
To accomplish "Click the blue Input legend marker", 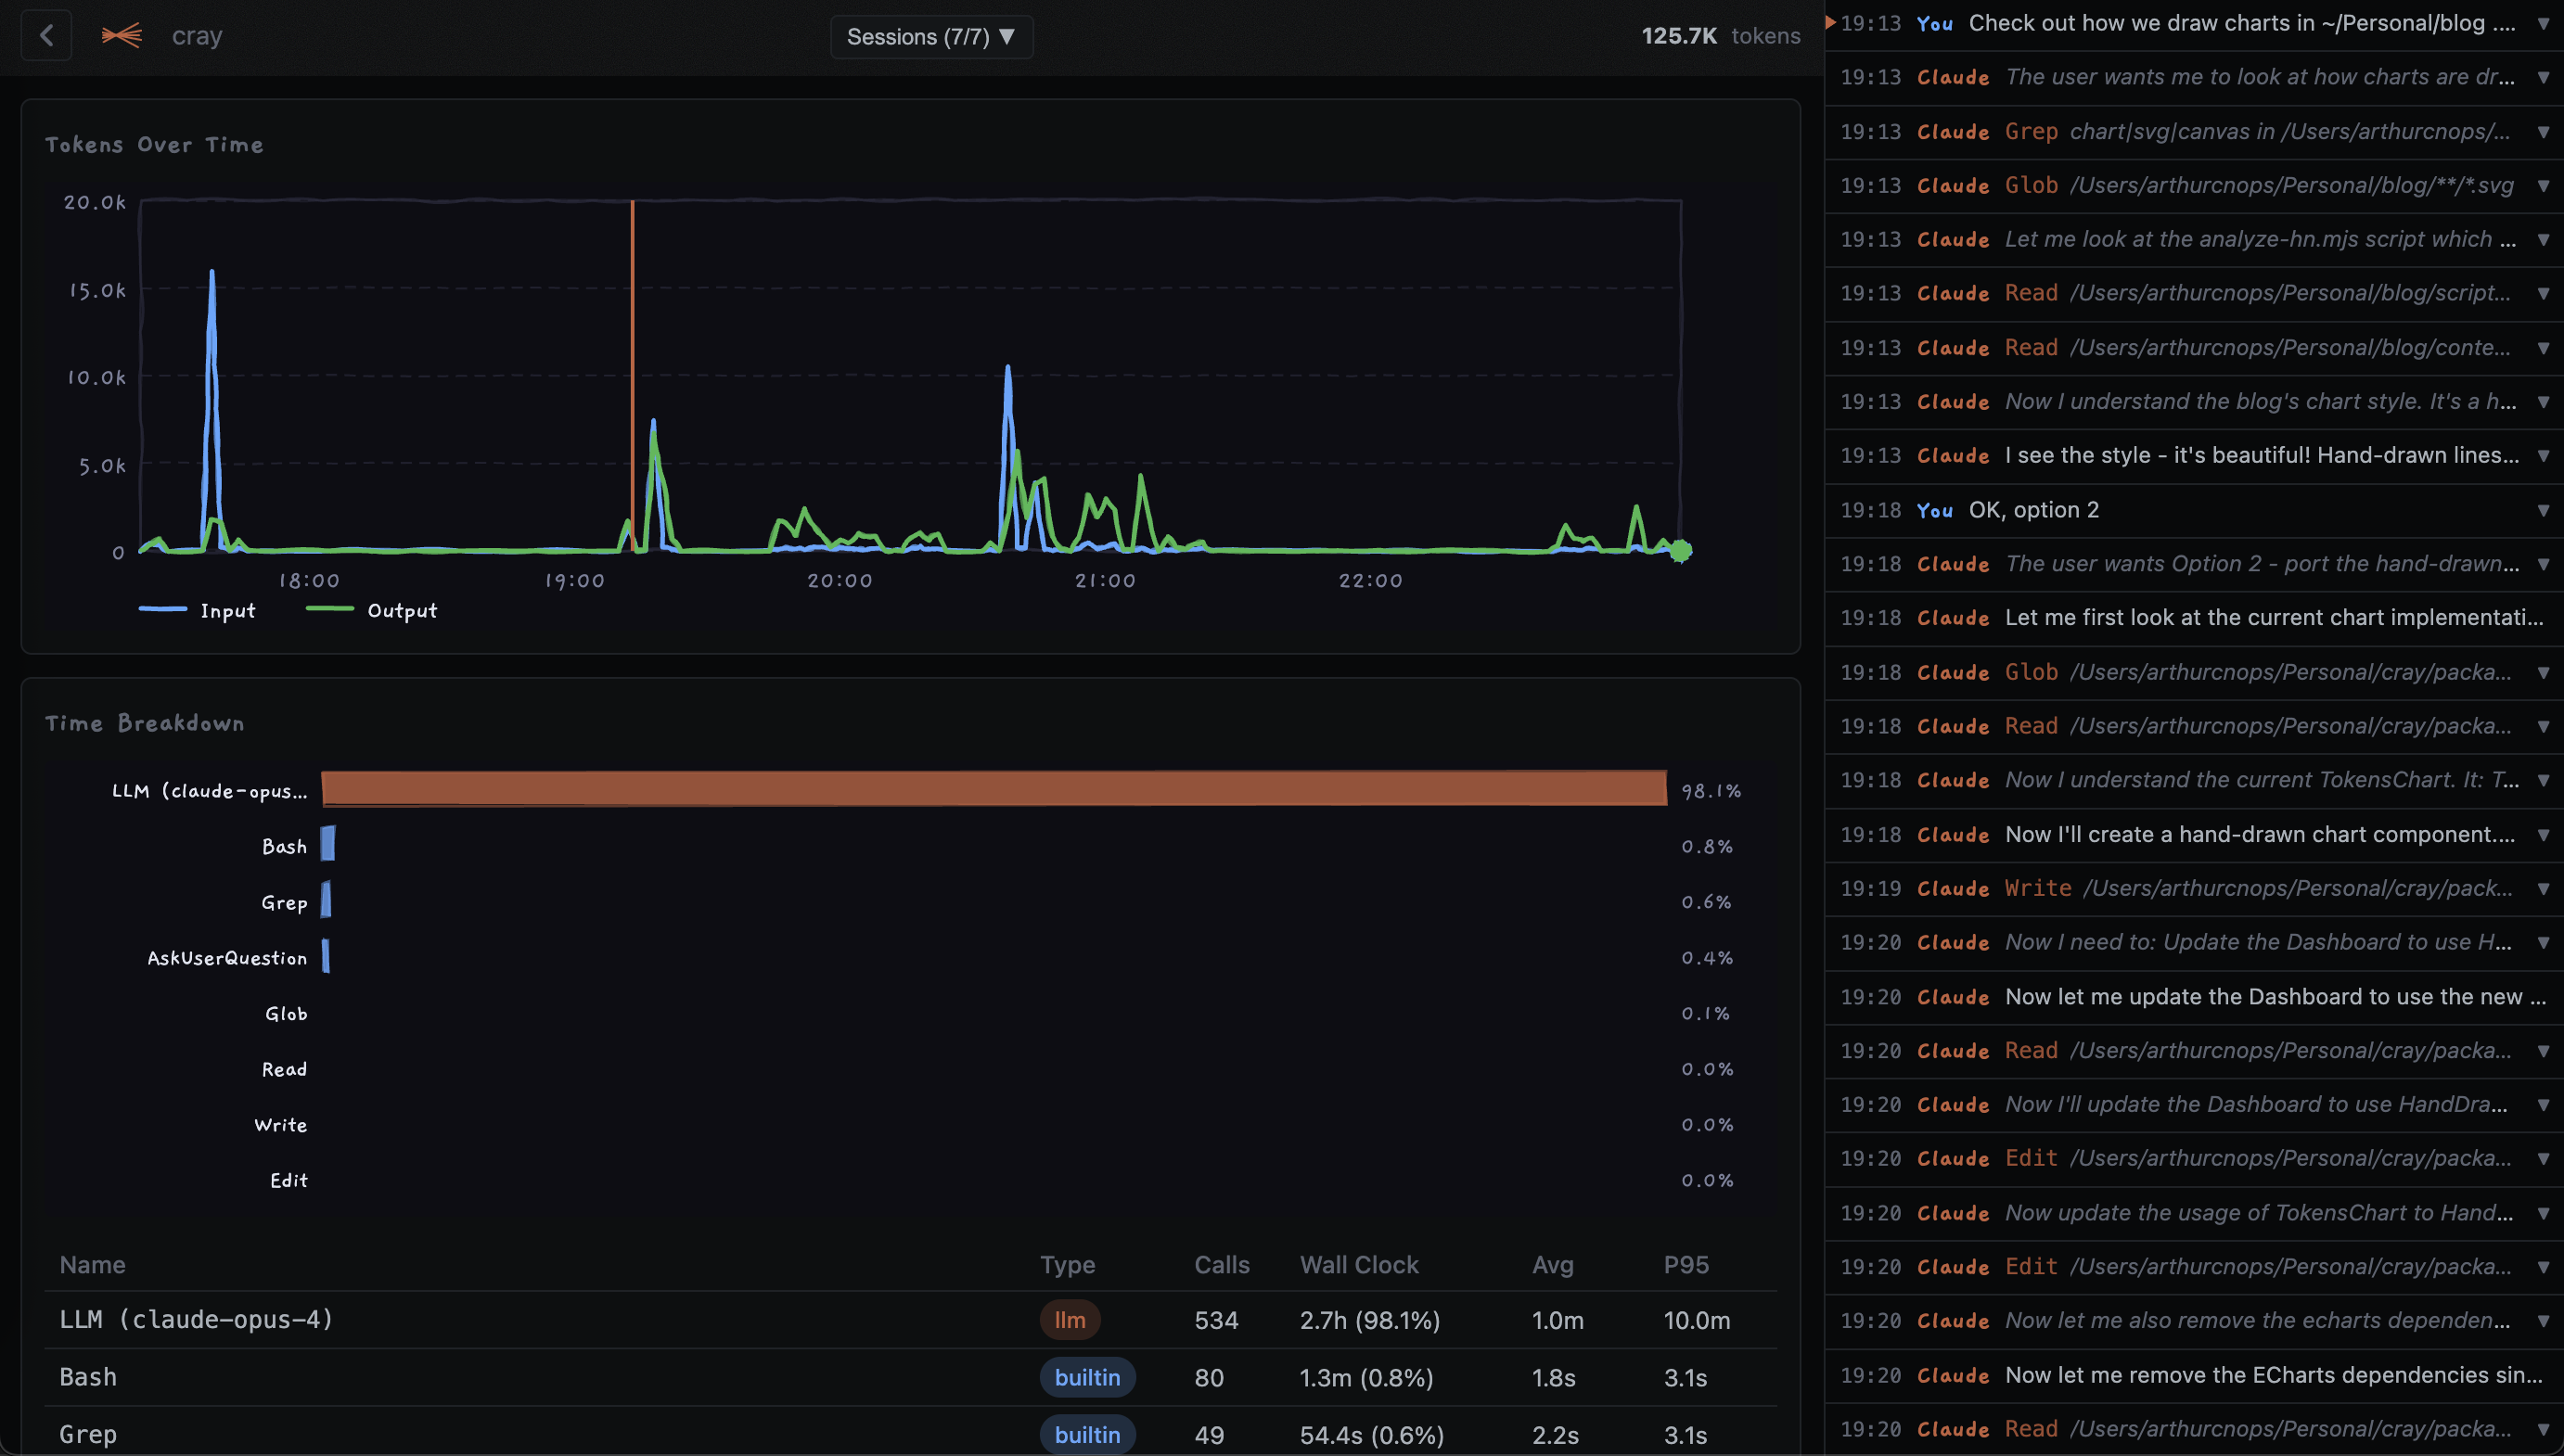I will point(163,610).
